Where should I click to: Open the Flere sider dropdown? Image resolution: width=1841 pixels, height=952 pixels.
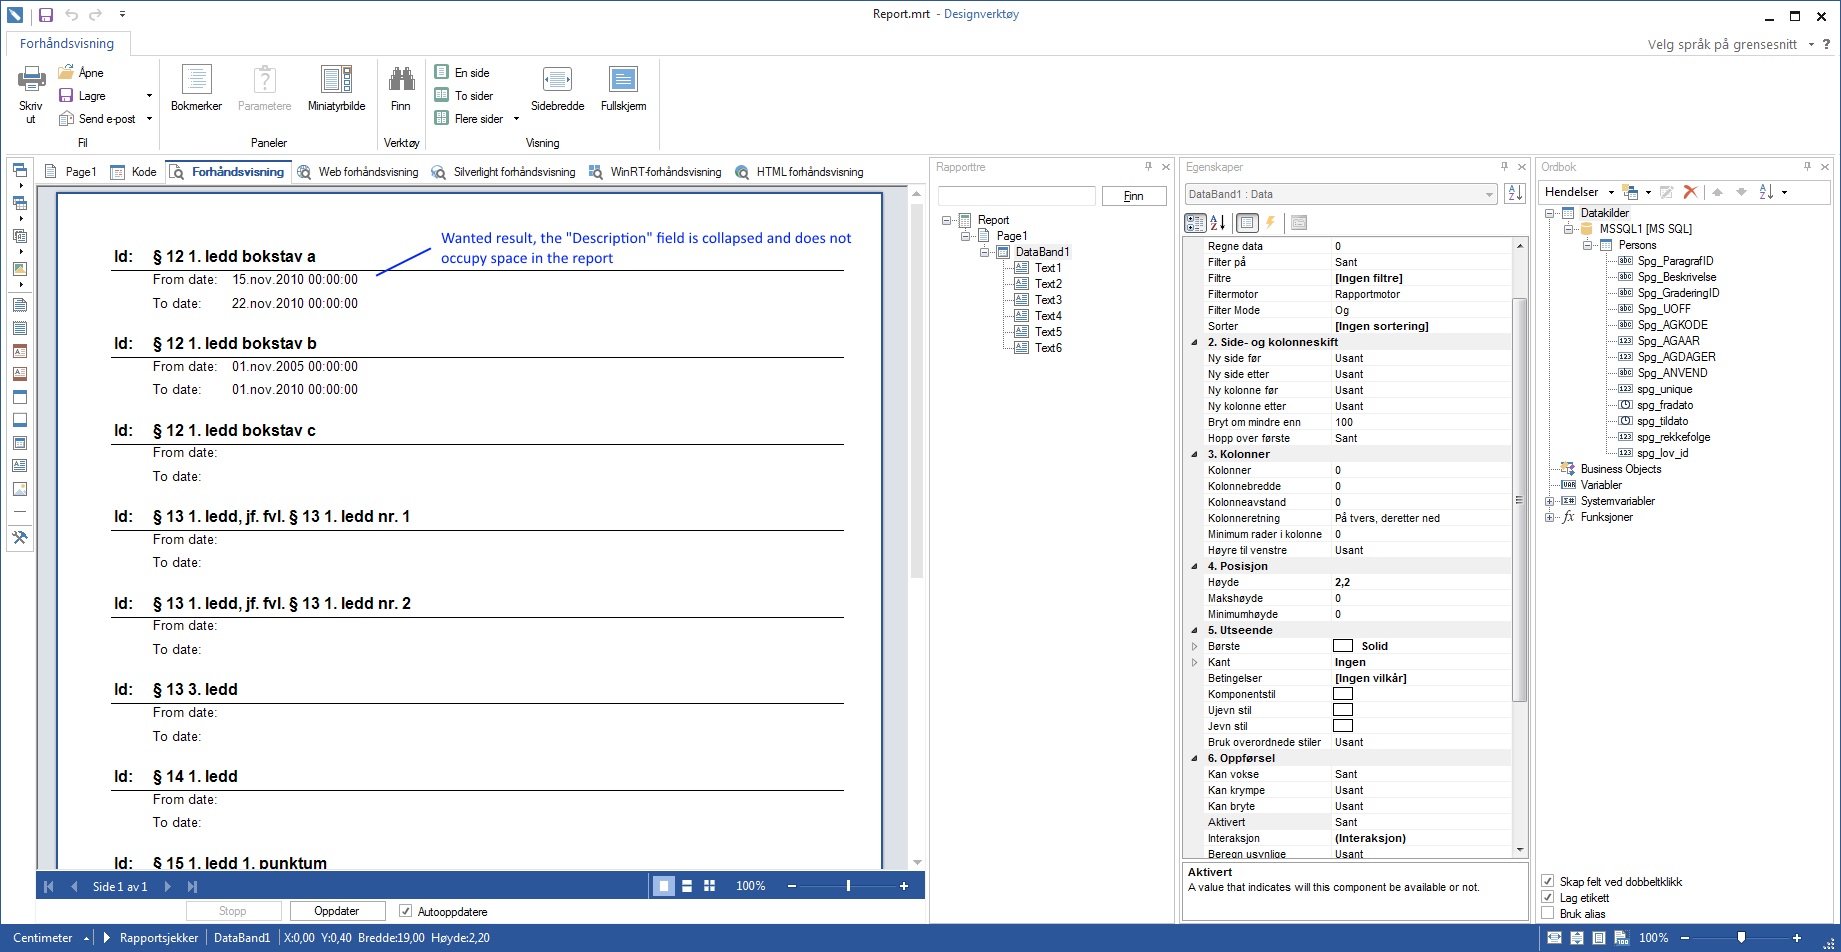point(516,119)
